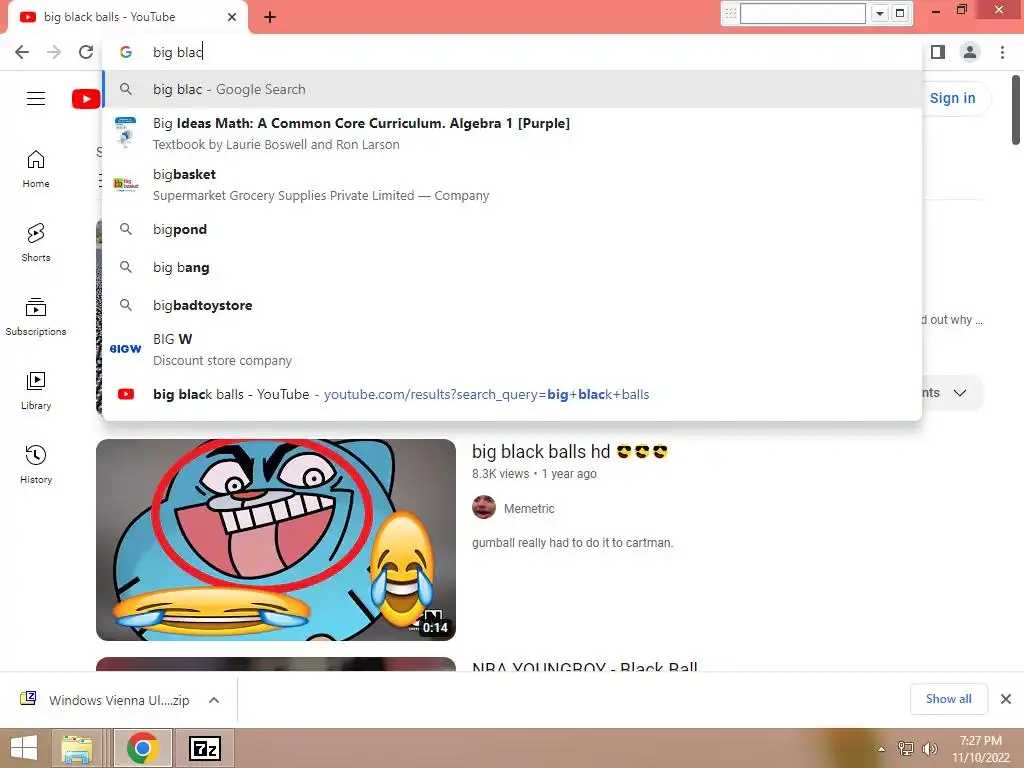The height and width of the screenshot is (768, 1024).
Task: Select the 'bigbadtoystore' suggestion
Action: click(512, 305)
